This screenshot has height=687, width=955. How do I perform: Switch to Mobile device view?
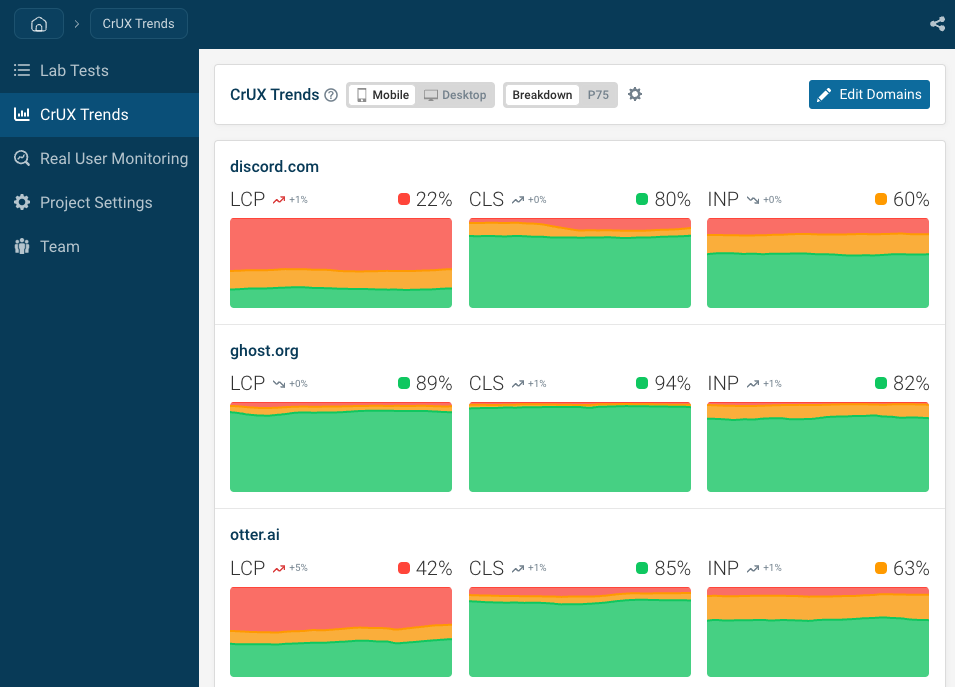382,95
